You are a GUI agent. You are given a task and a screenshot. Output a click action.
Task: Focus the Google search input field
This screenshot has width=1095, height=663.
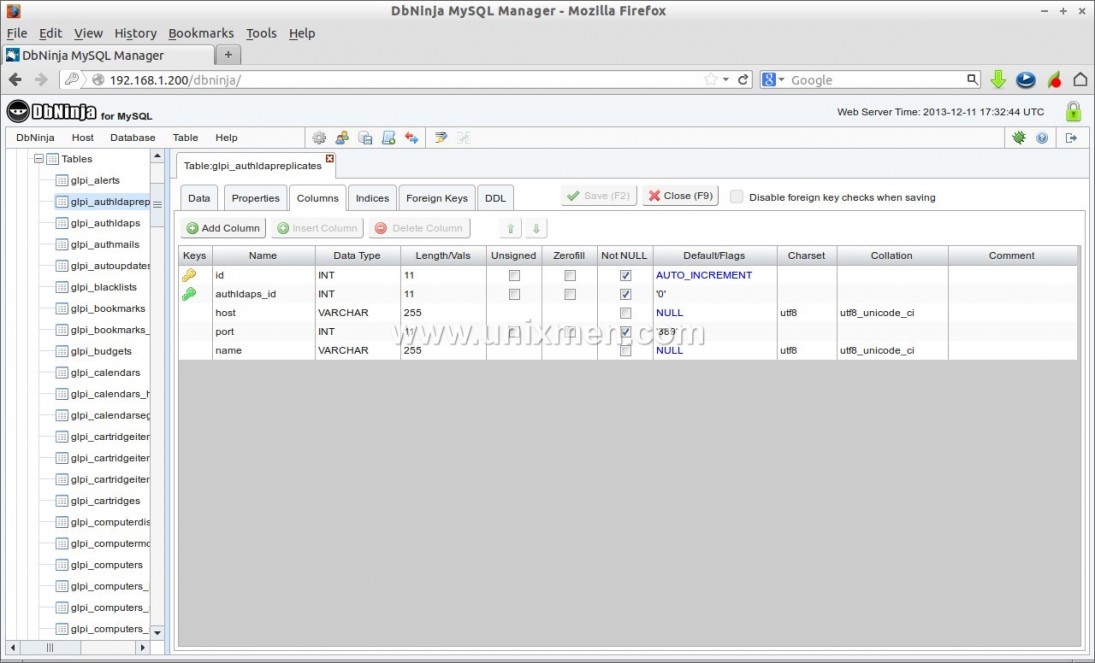click(877, 80)
